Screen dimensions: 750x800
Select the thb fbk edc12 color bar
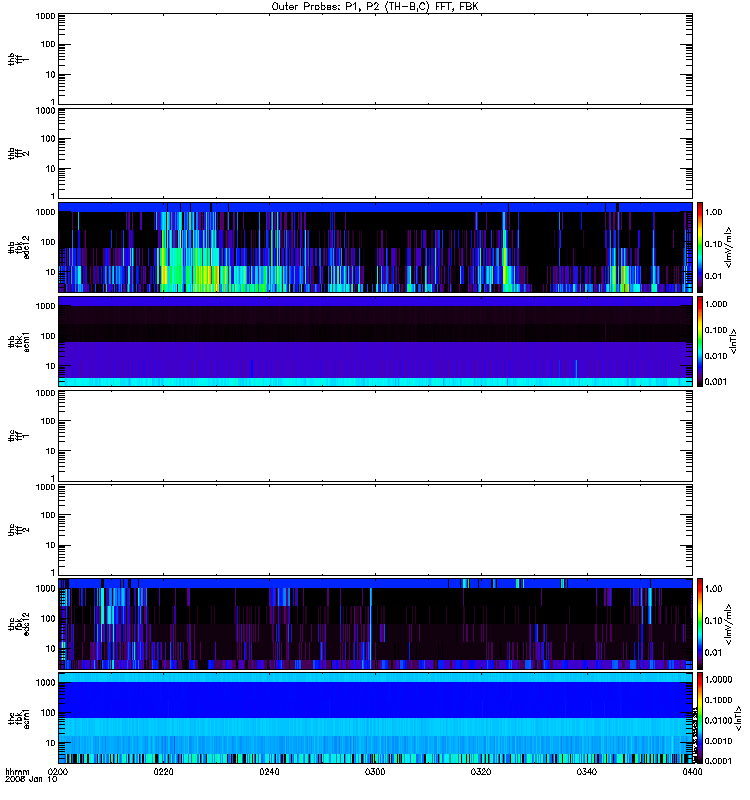tap(700, 247)
